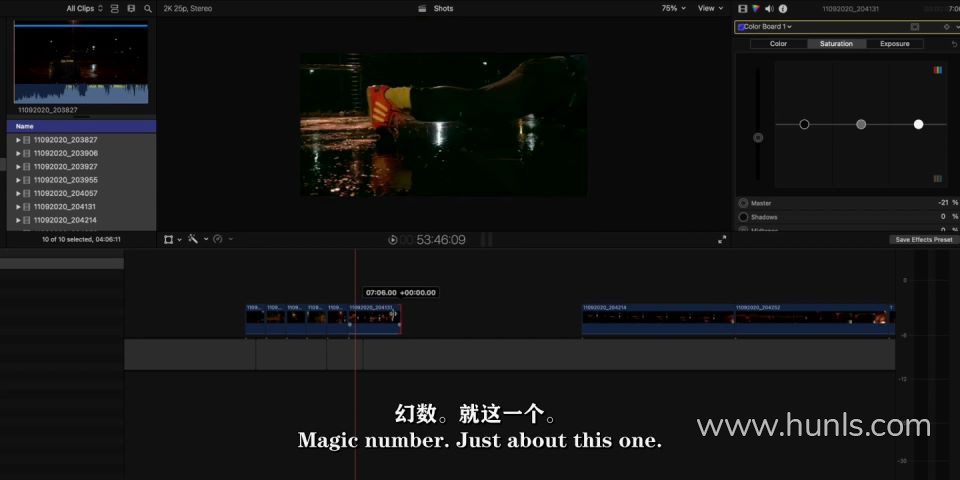Click Shadows 0 % value field

coord(950,217)
